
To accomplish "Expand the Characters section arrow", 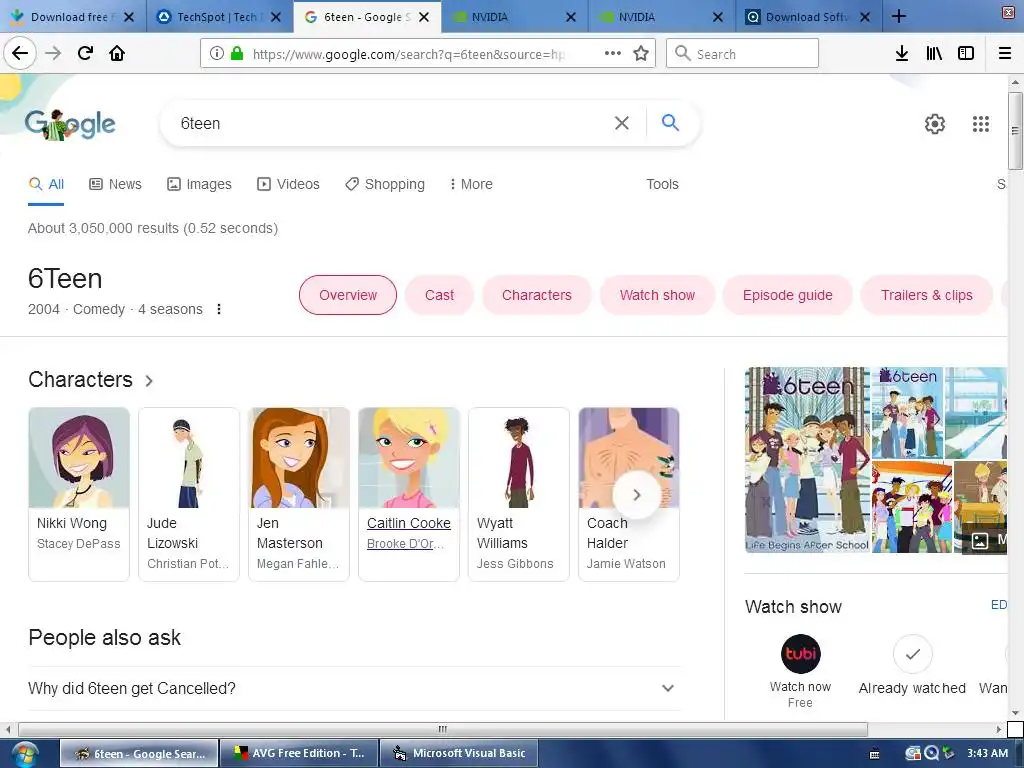I will tap(149, 380).
